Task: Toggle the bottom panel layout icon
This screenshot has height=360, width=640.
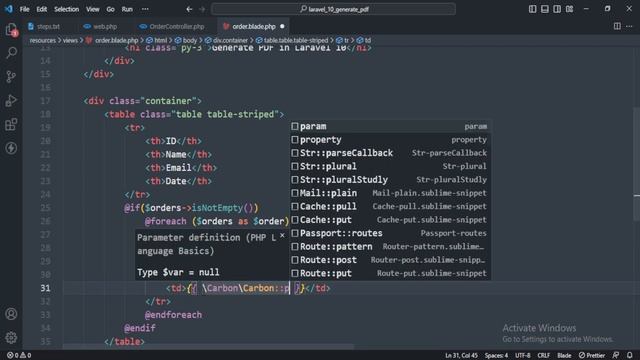Action: tap(545, 9)
